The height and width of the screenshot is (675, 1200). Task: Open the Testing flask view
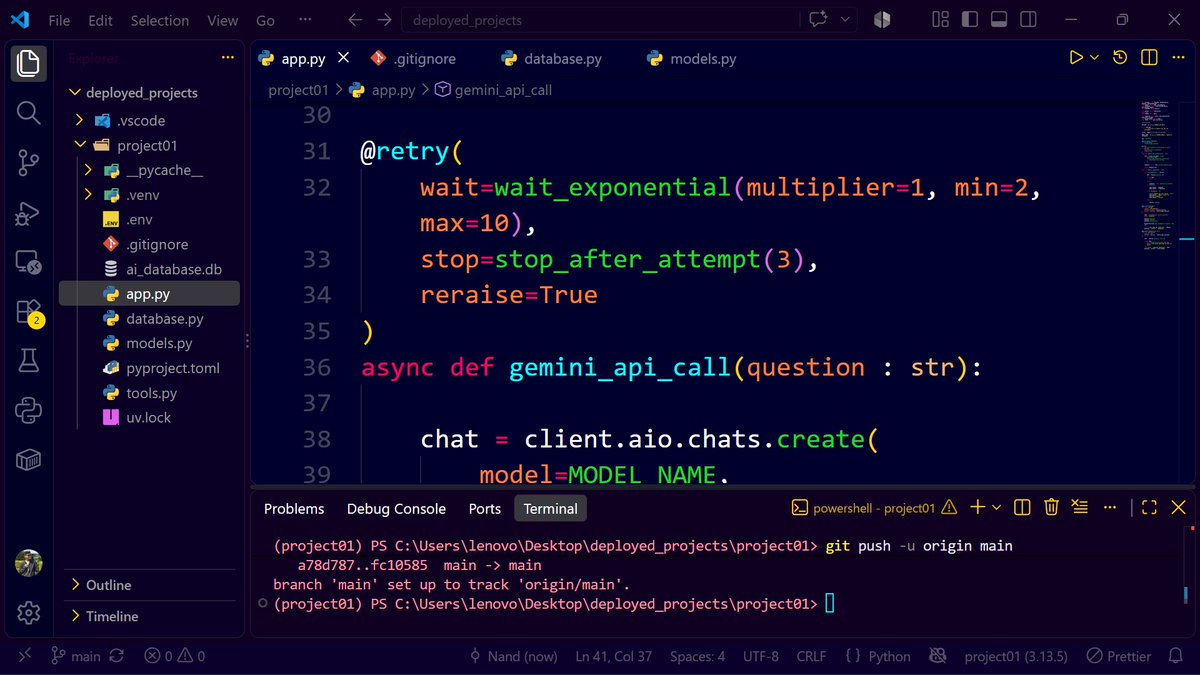(28, 361)
